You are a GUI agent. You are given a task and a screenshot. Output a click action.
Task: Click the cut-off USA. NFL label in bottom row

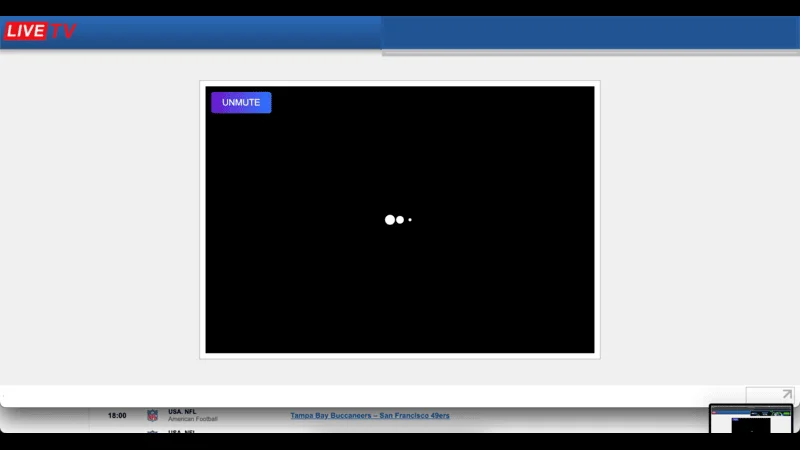tap(182, 431)
